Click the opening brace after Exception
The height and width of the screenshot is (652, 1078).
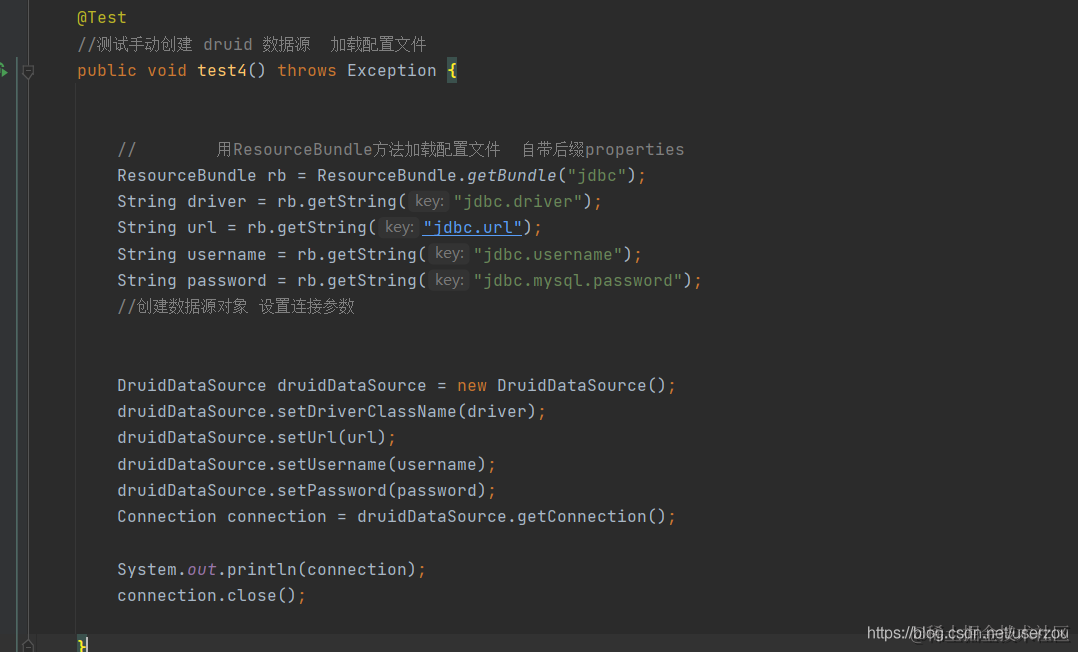tap(452, 71)
